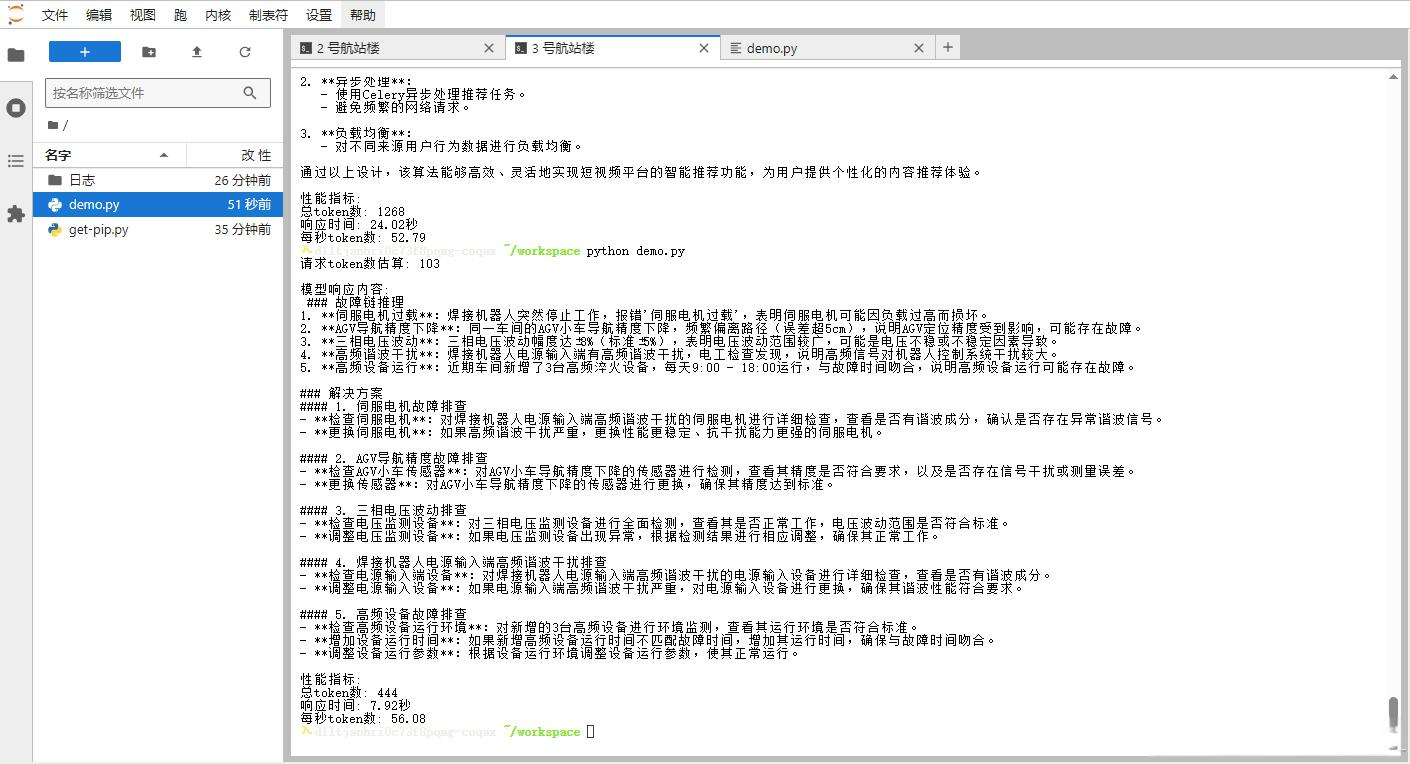Open the file browser sidebar icon
The width and height of the screenshot is (1410, 764).
coord(16,55)
